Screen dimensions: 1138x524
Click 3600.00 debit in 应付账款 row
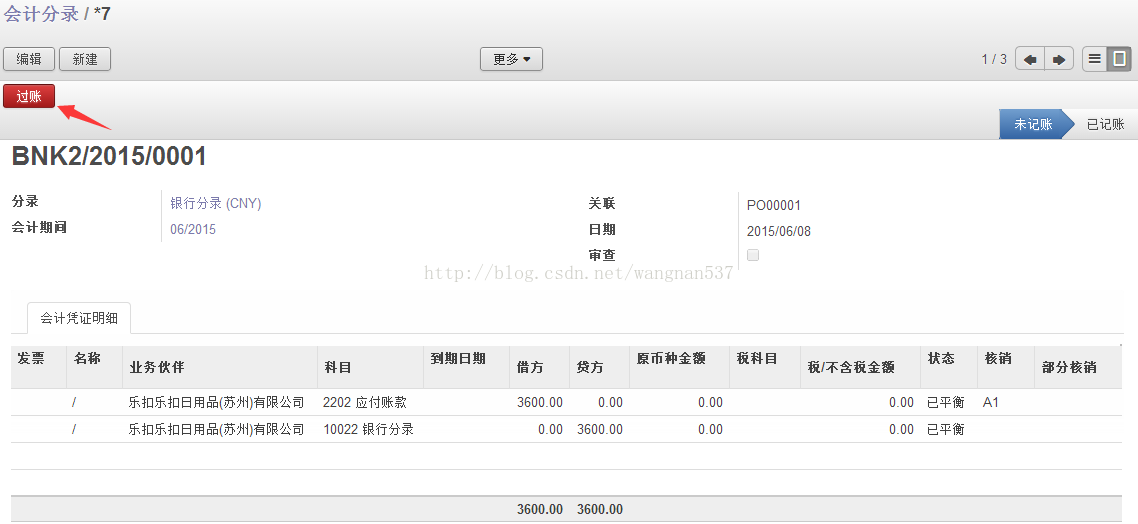click(540, 402)
